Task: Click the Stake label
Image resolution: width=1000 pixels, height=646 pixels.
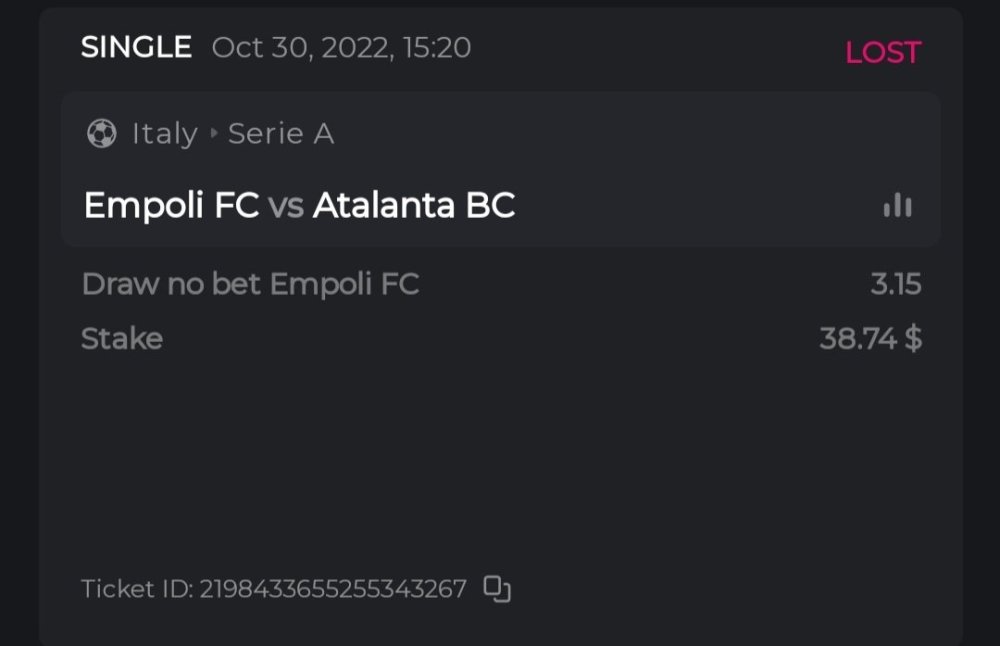Action: pos(121,338)
